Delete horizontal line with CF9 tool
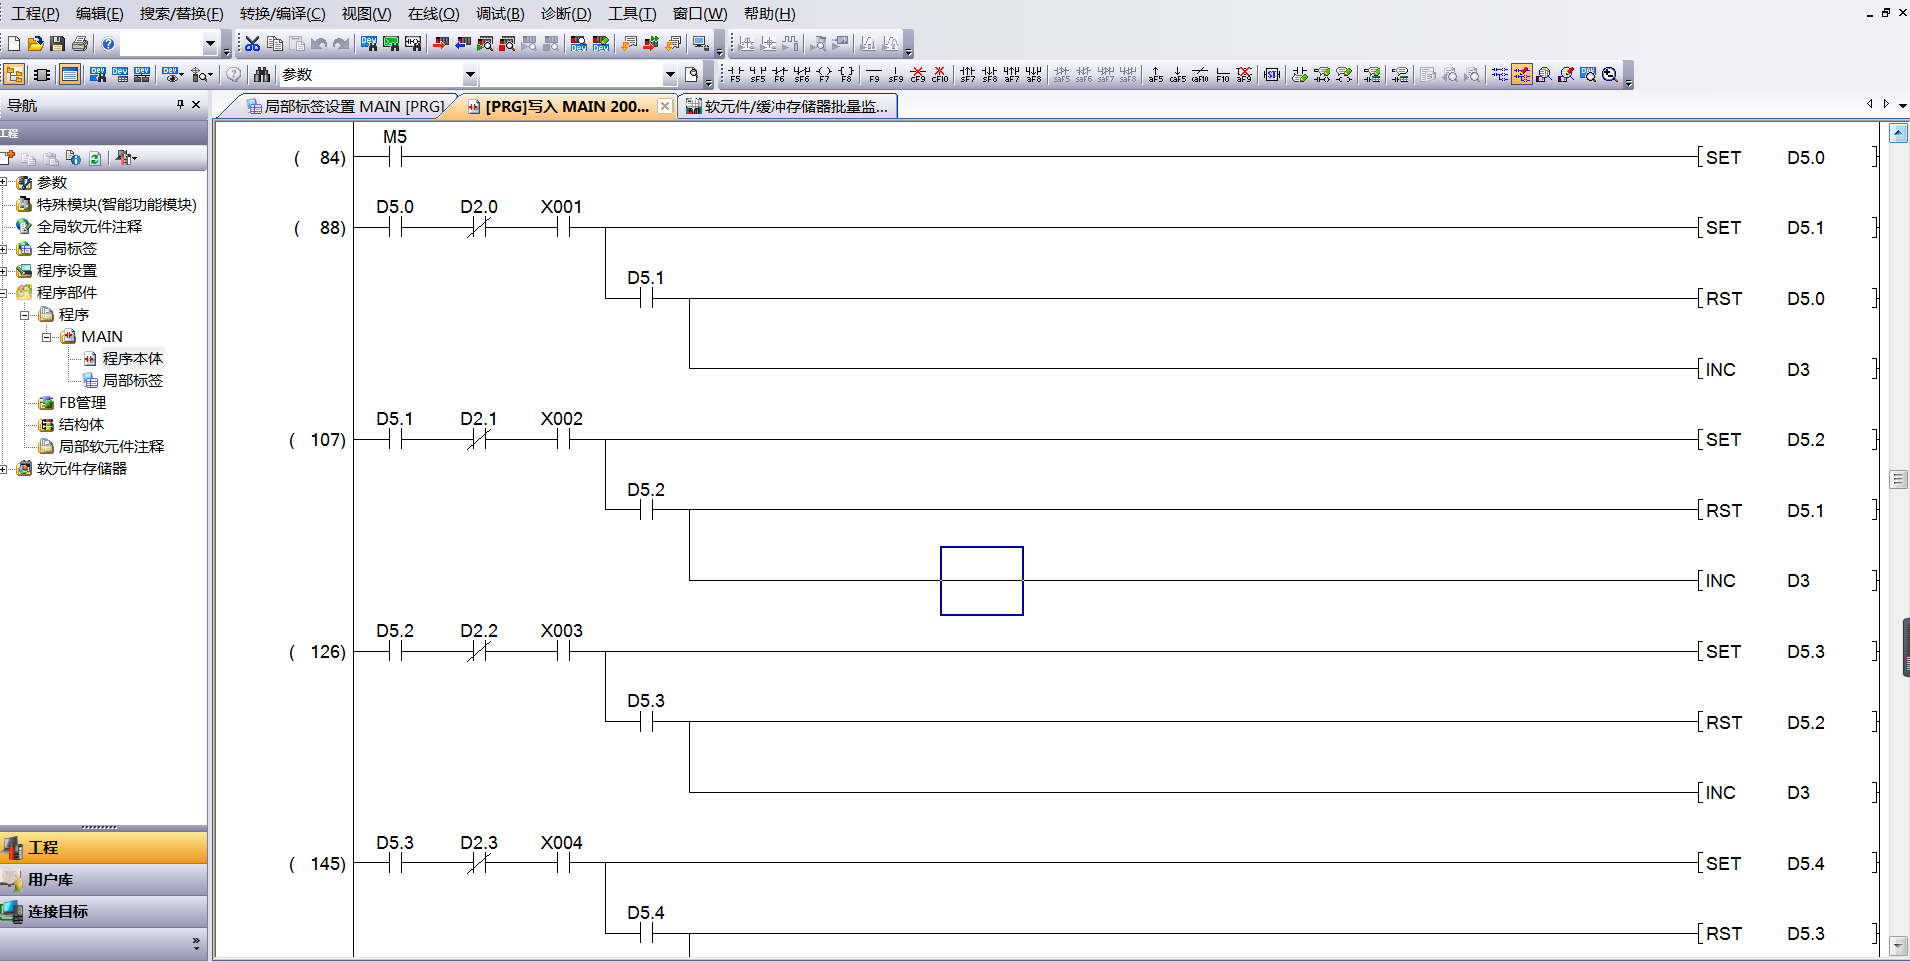This screenshot has width=1910, height=962. (x=918, y=75)
